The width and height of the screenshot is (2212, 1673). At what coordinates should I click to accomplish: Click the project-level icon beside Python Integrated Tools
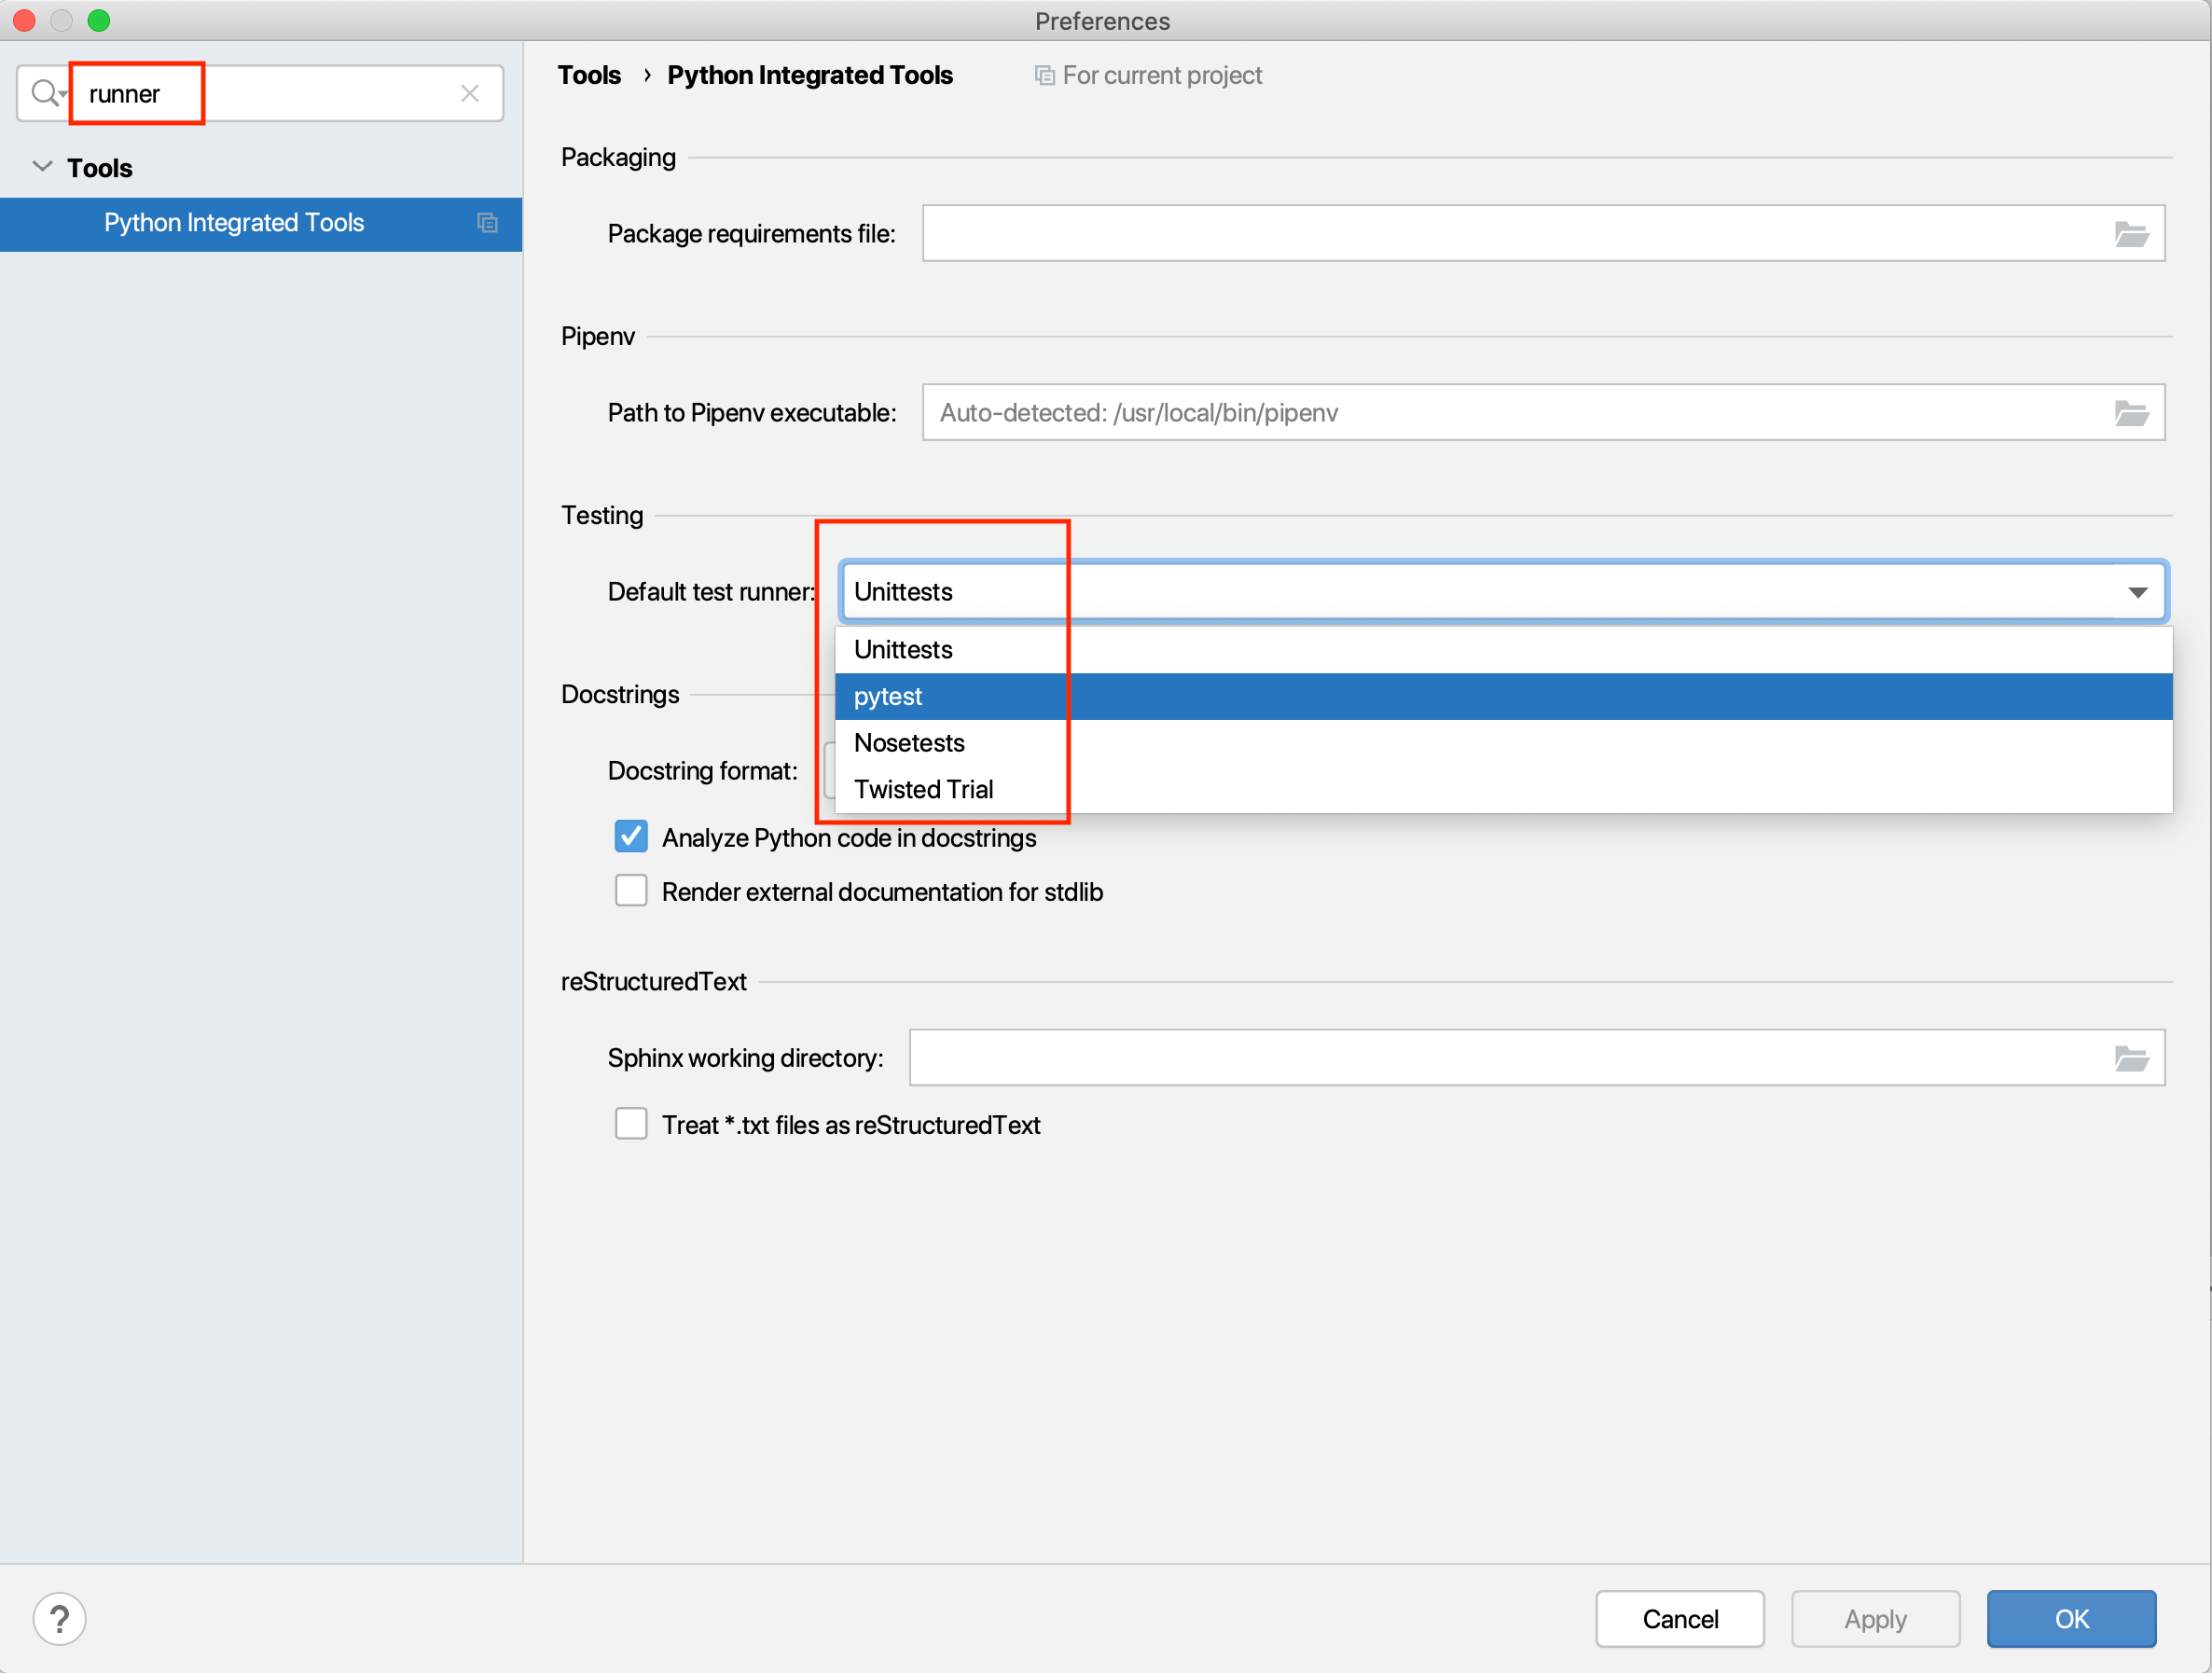coord(487,223)
